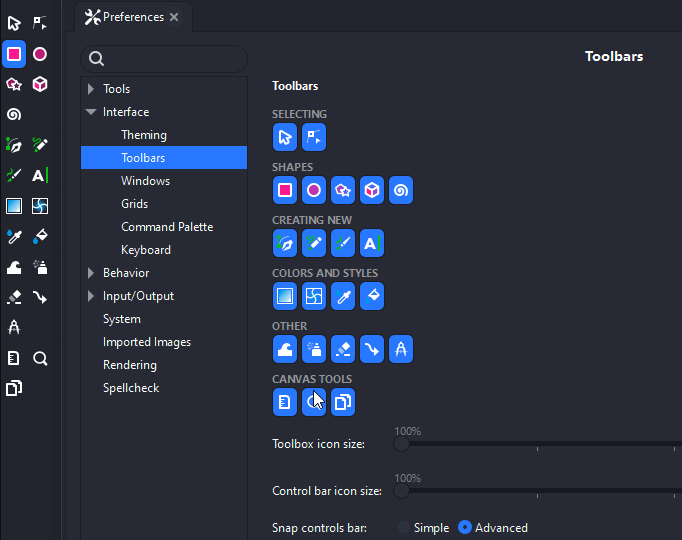This screenshot has height=540, width=682.
Task: Click the Preferences tab label
Action: click(133, 17)
